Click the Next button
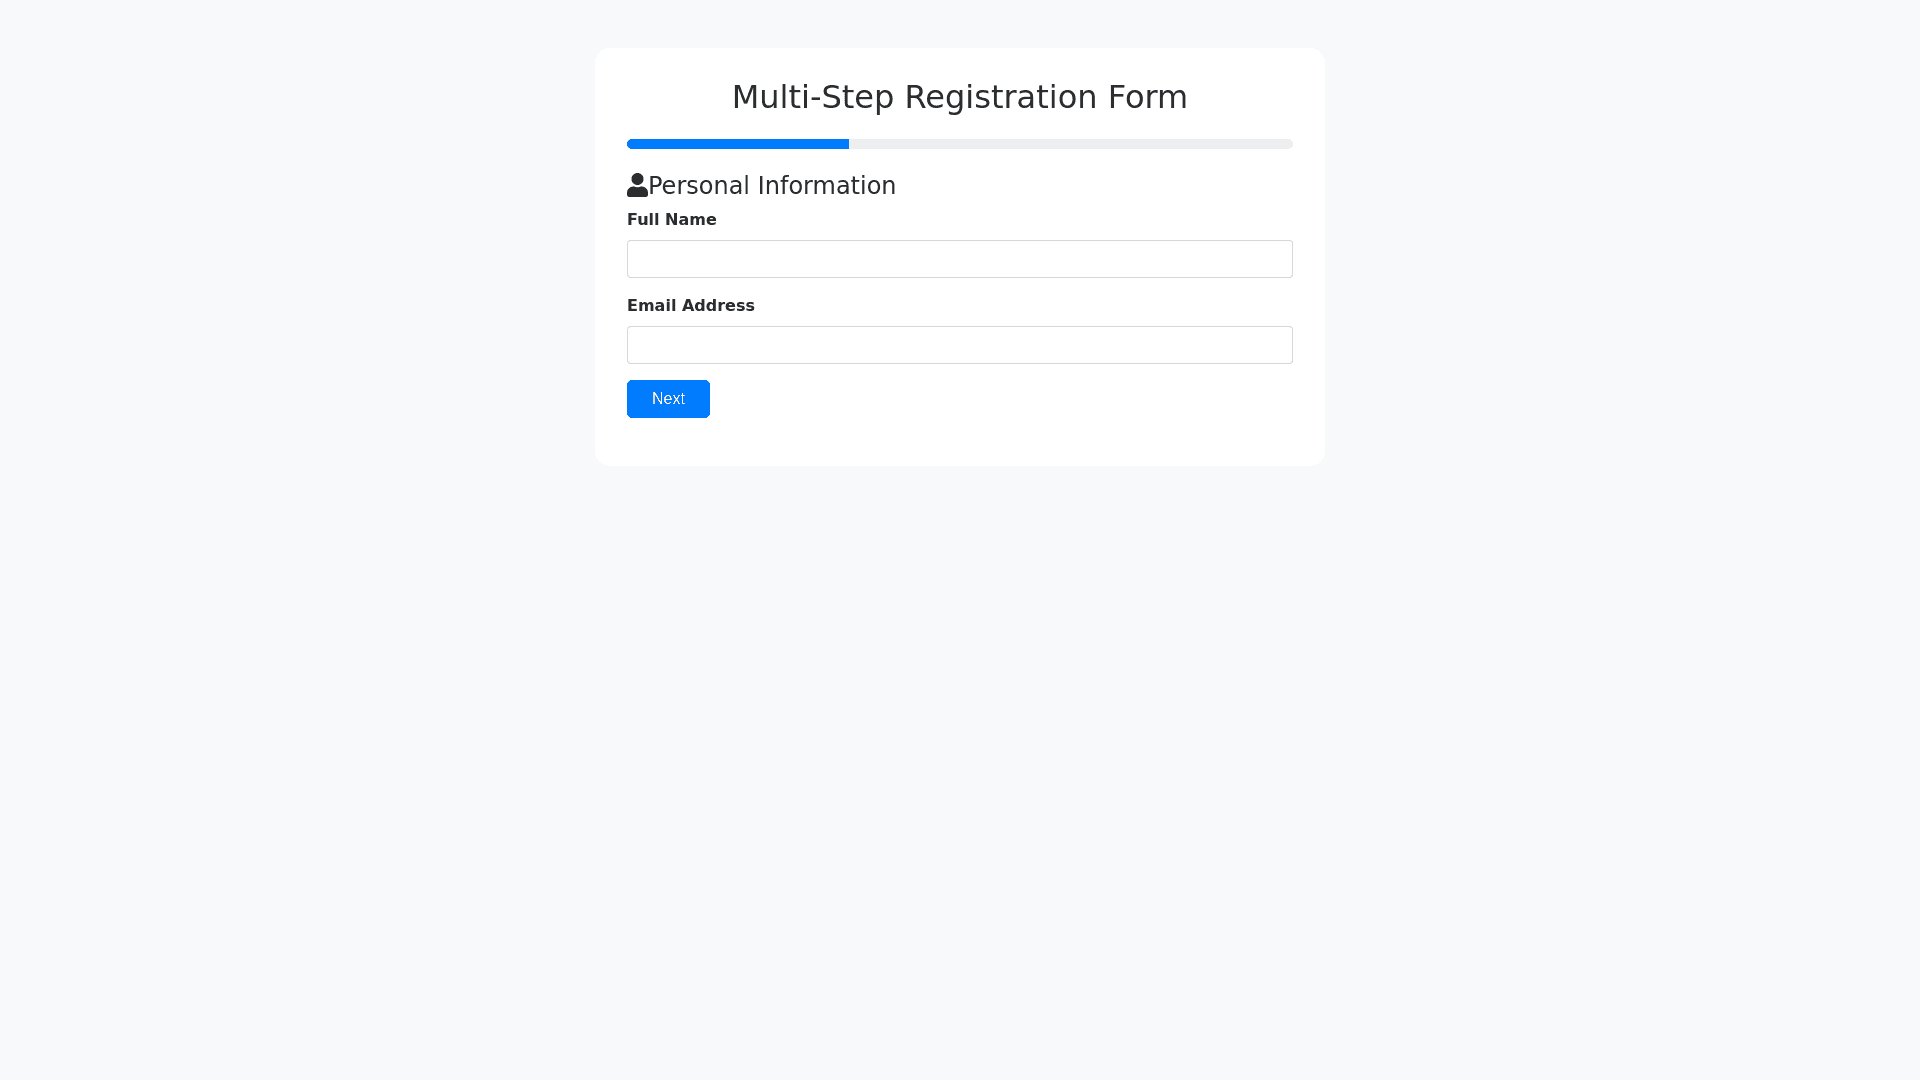This screenshot has width=1920, height=1080. [x=668, y=399]
